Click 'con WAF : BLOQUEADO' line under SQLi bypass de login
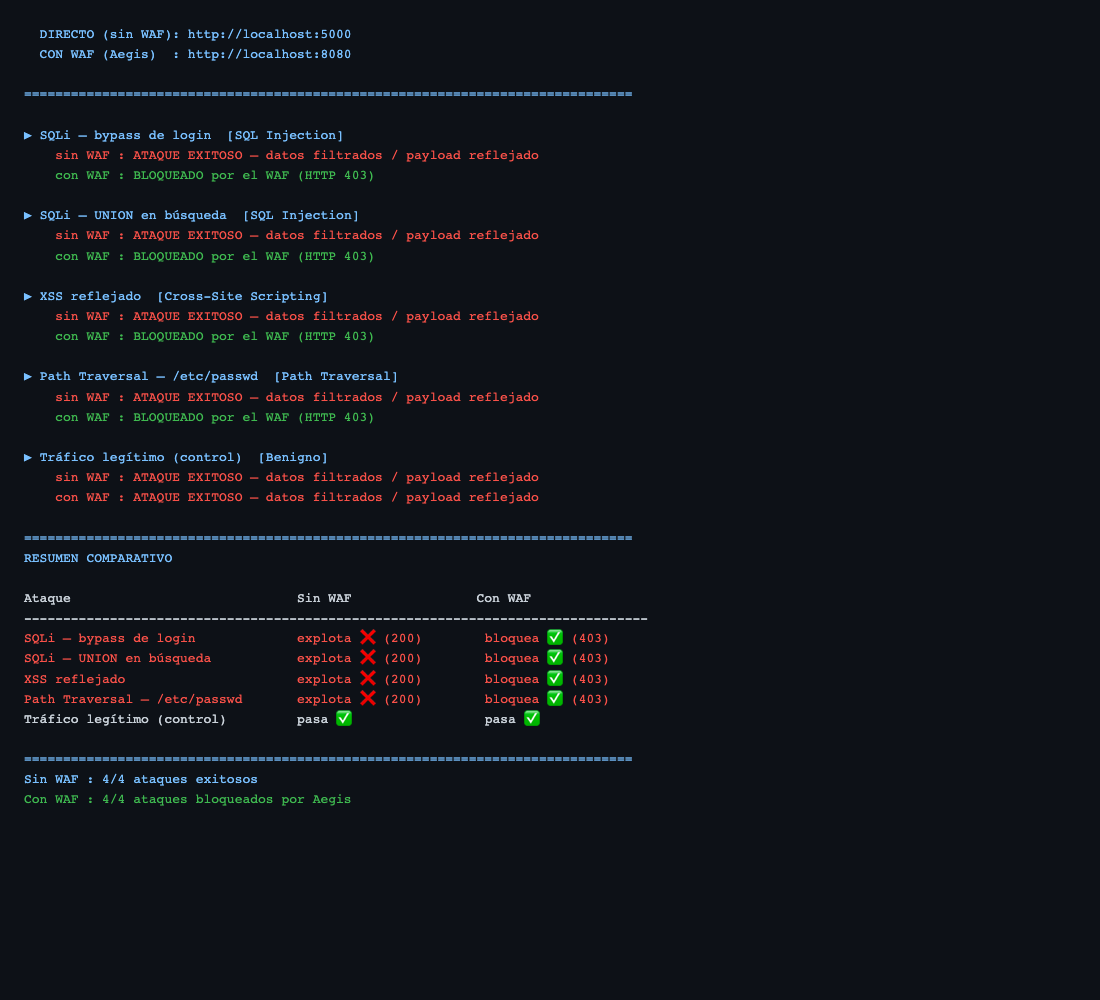 pyautogui.click(x=215, y=175)
